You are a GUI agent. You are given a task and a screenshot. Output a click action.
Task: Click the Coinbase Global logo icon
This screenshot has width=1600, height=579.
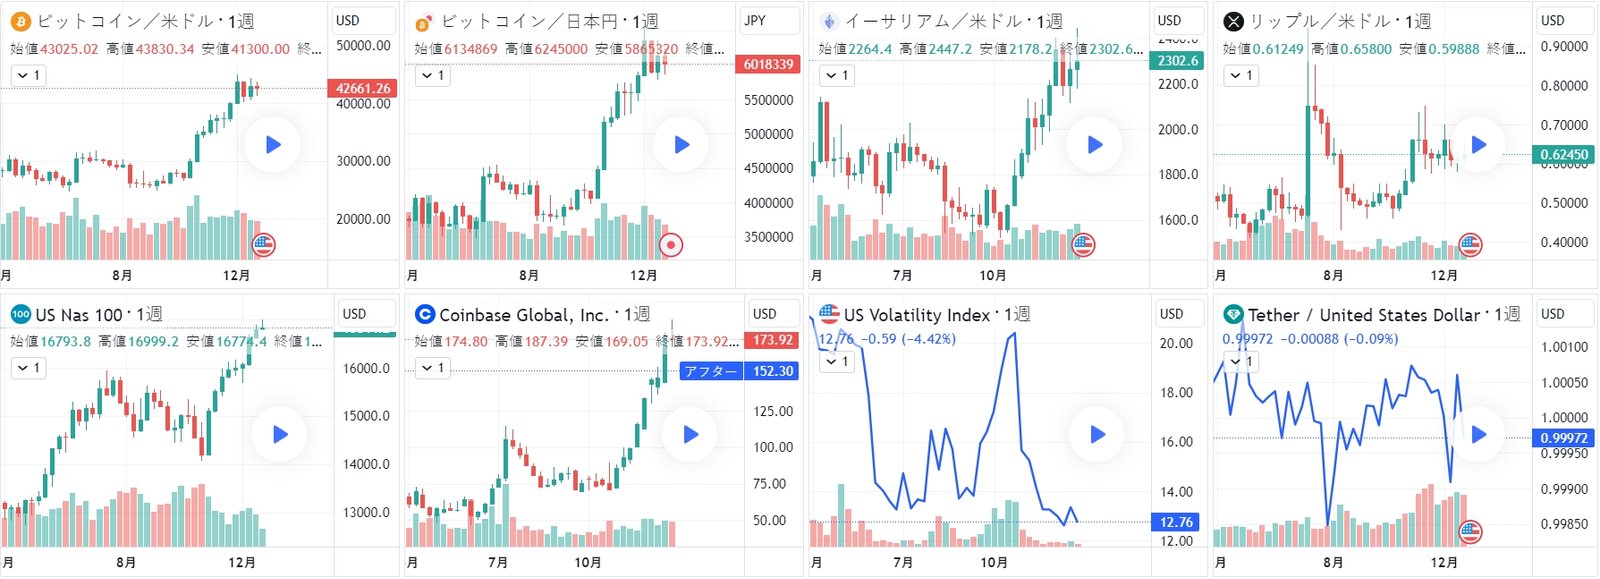pos(425,314)
